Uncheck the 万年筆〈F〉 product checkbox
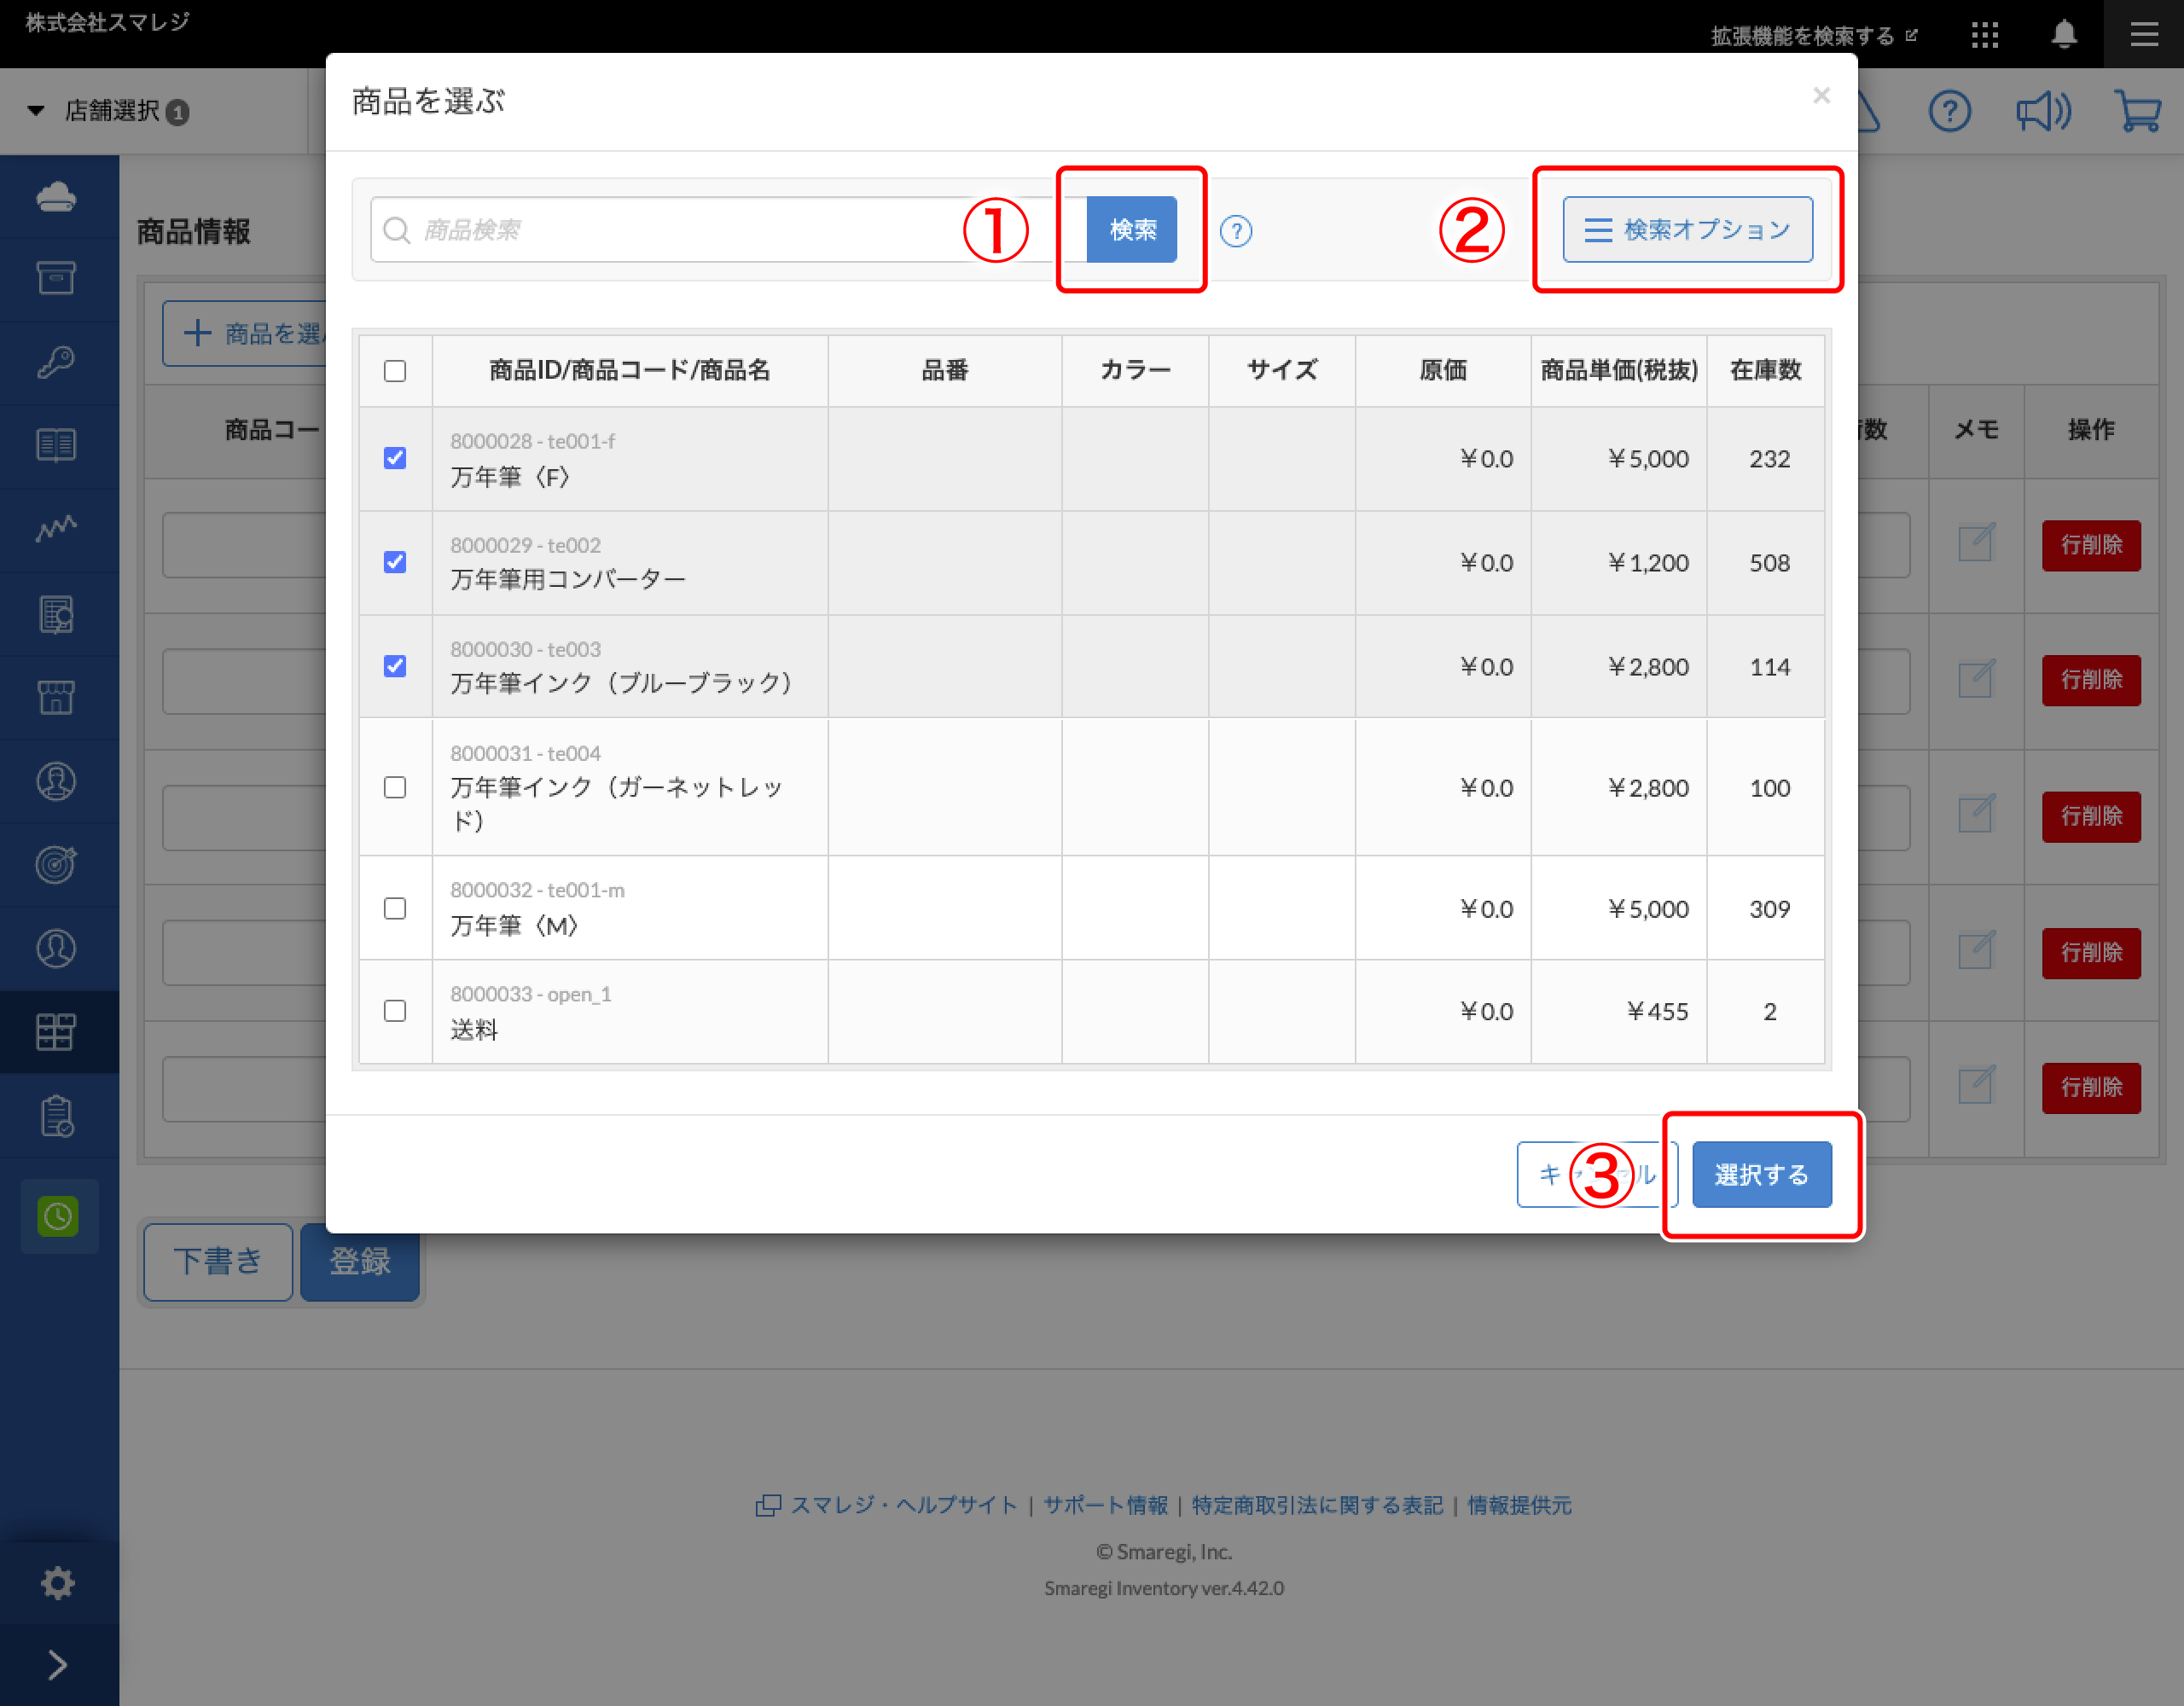 [x=395, y=458]
